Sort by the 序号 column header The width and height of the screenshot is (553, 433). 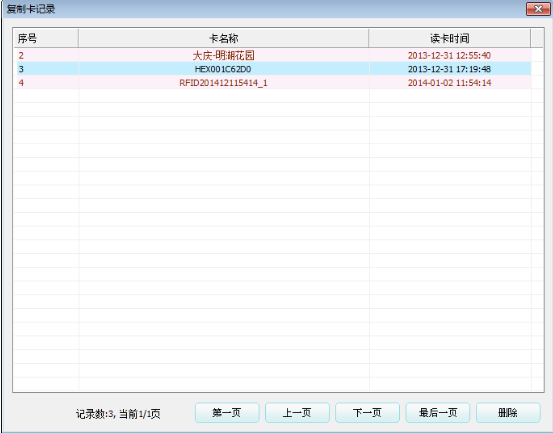[46, 38]
